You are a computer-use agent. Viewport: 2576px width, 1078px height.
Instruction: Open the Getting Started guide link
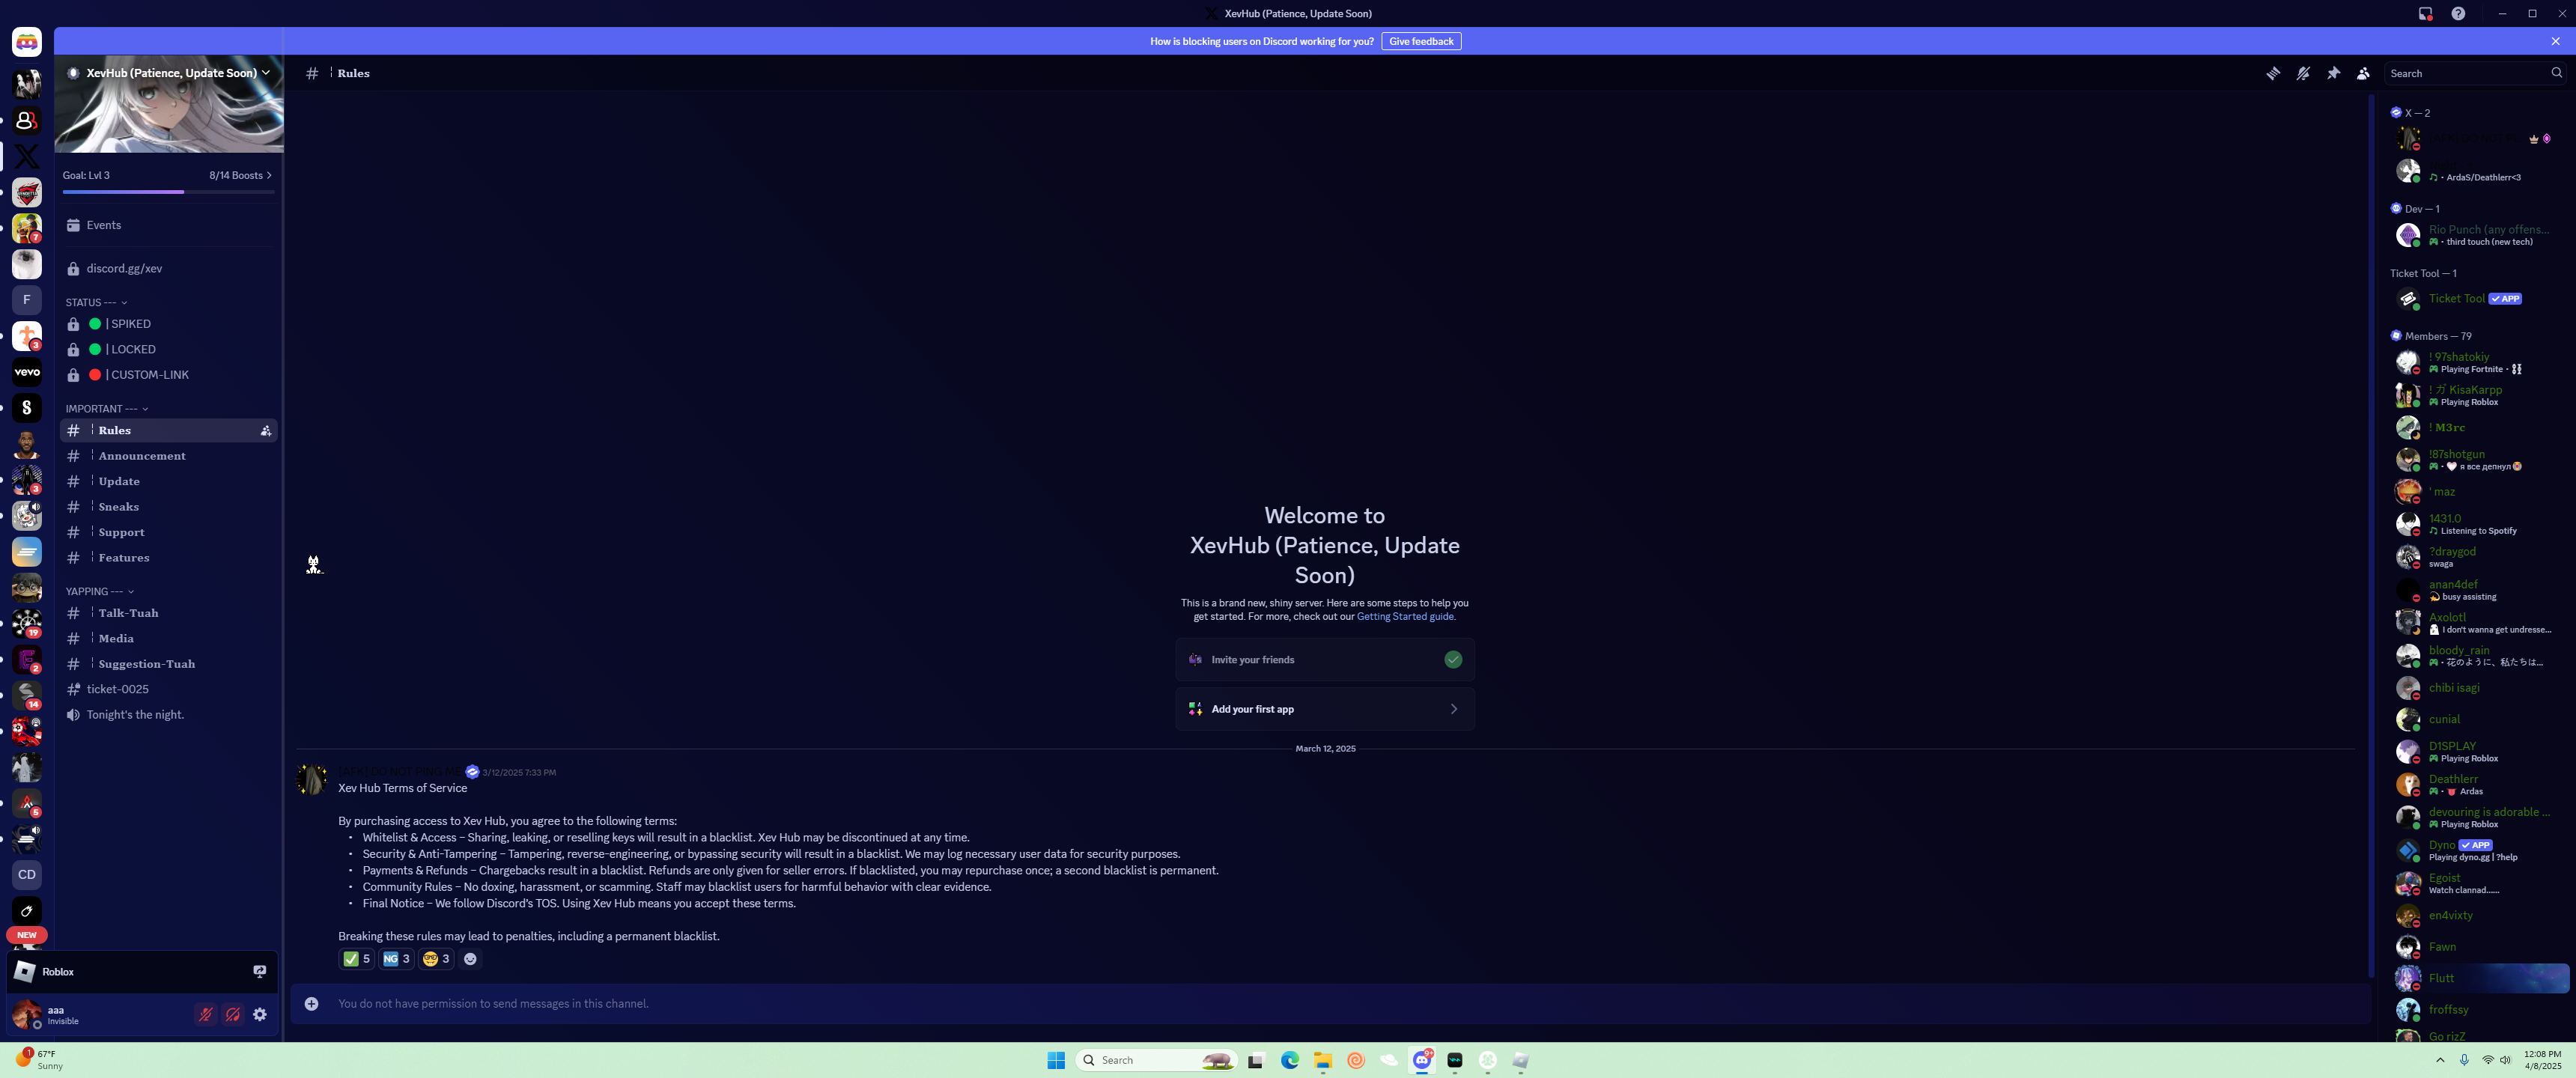[1404, 617]
